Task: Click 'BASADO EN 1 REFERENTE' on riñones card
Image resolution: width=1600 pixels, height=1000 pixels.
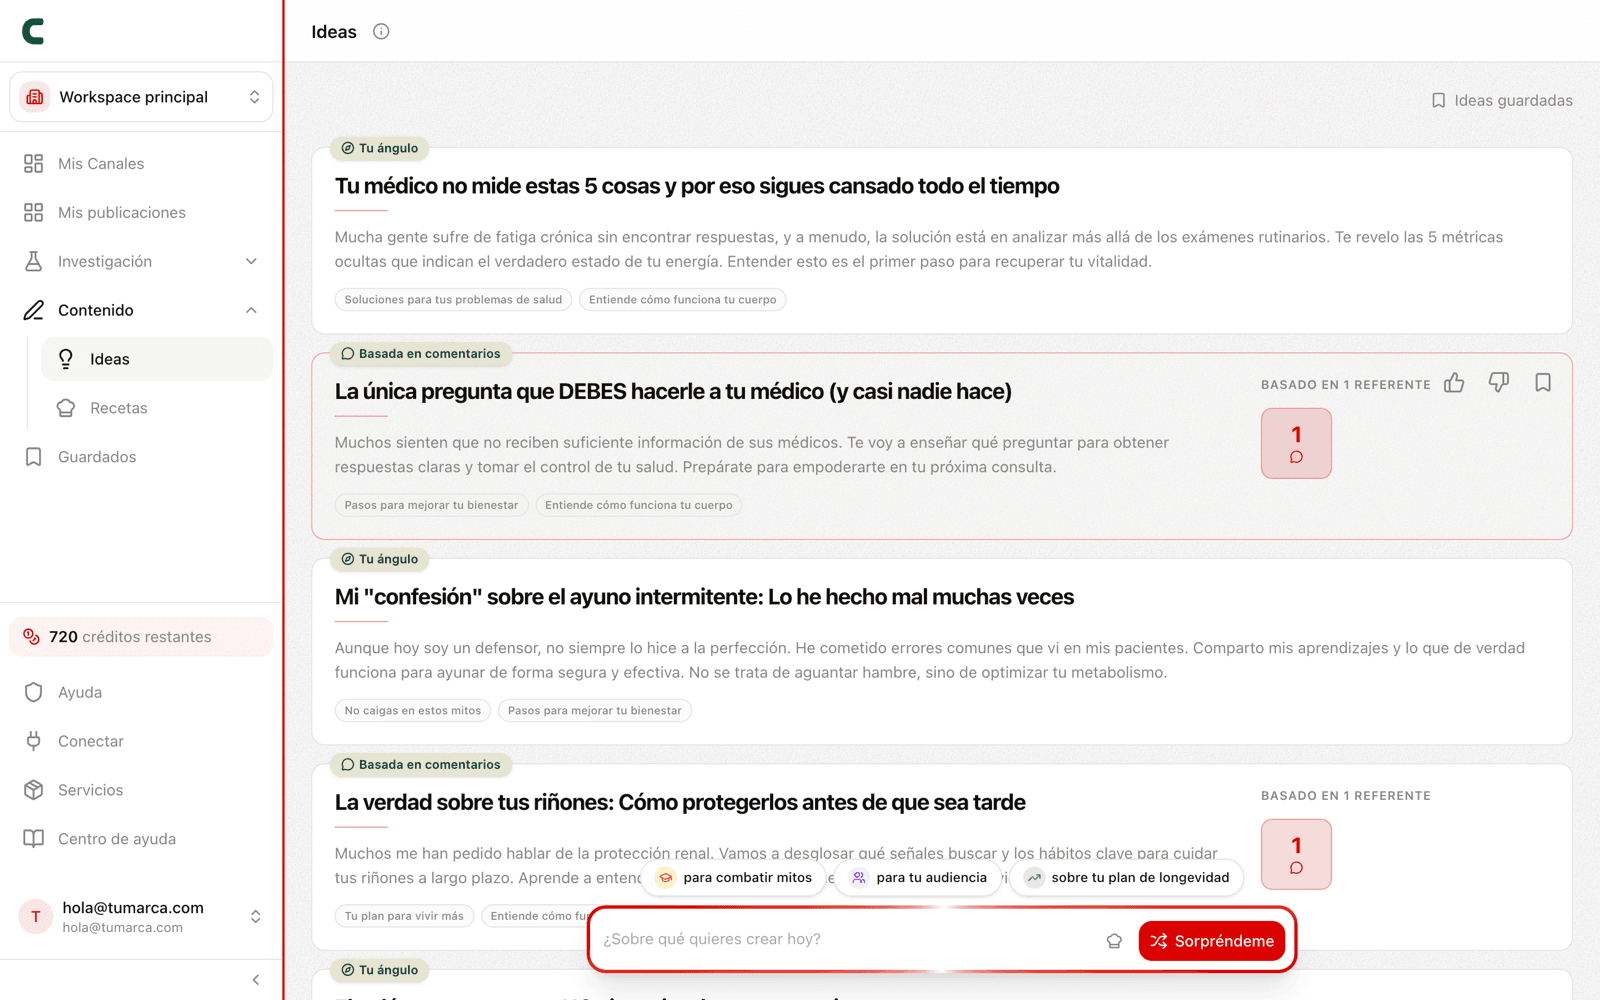Action: [1346, 796]
